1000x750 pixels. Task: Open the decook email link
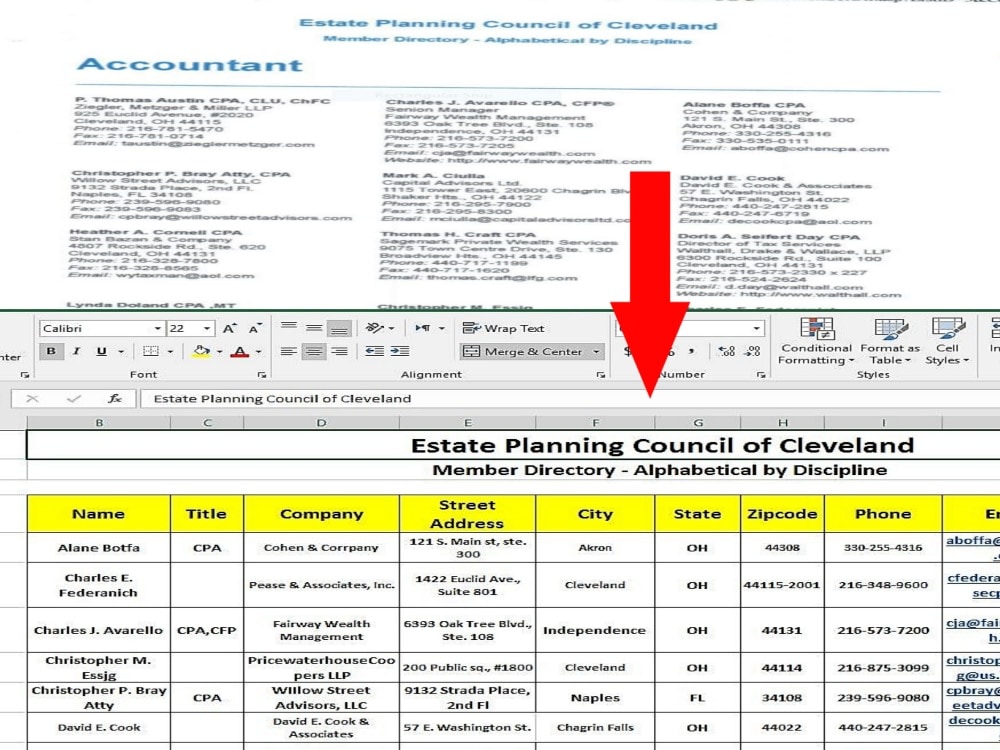point(974,720)
